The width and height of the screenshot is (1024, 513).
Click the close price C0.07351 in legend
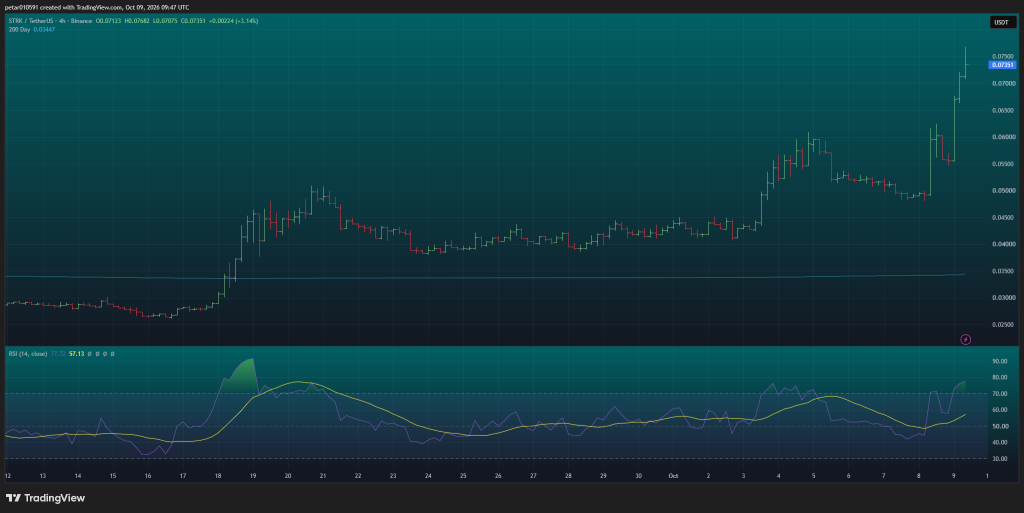193,21
